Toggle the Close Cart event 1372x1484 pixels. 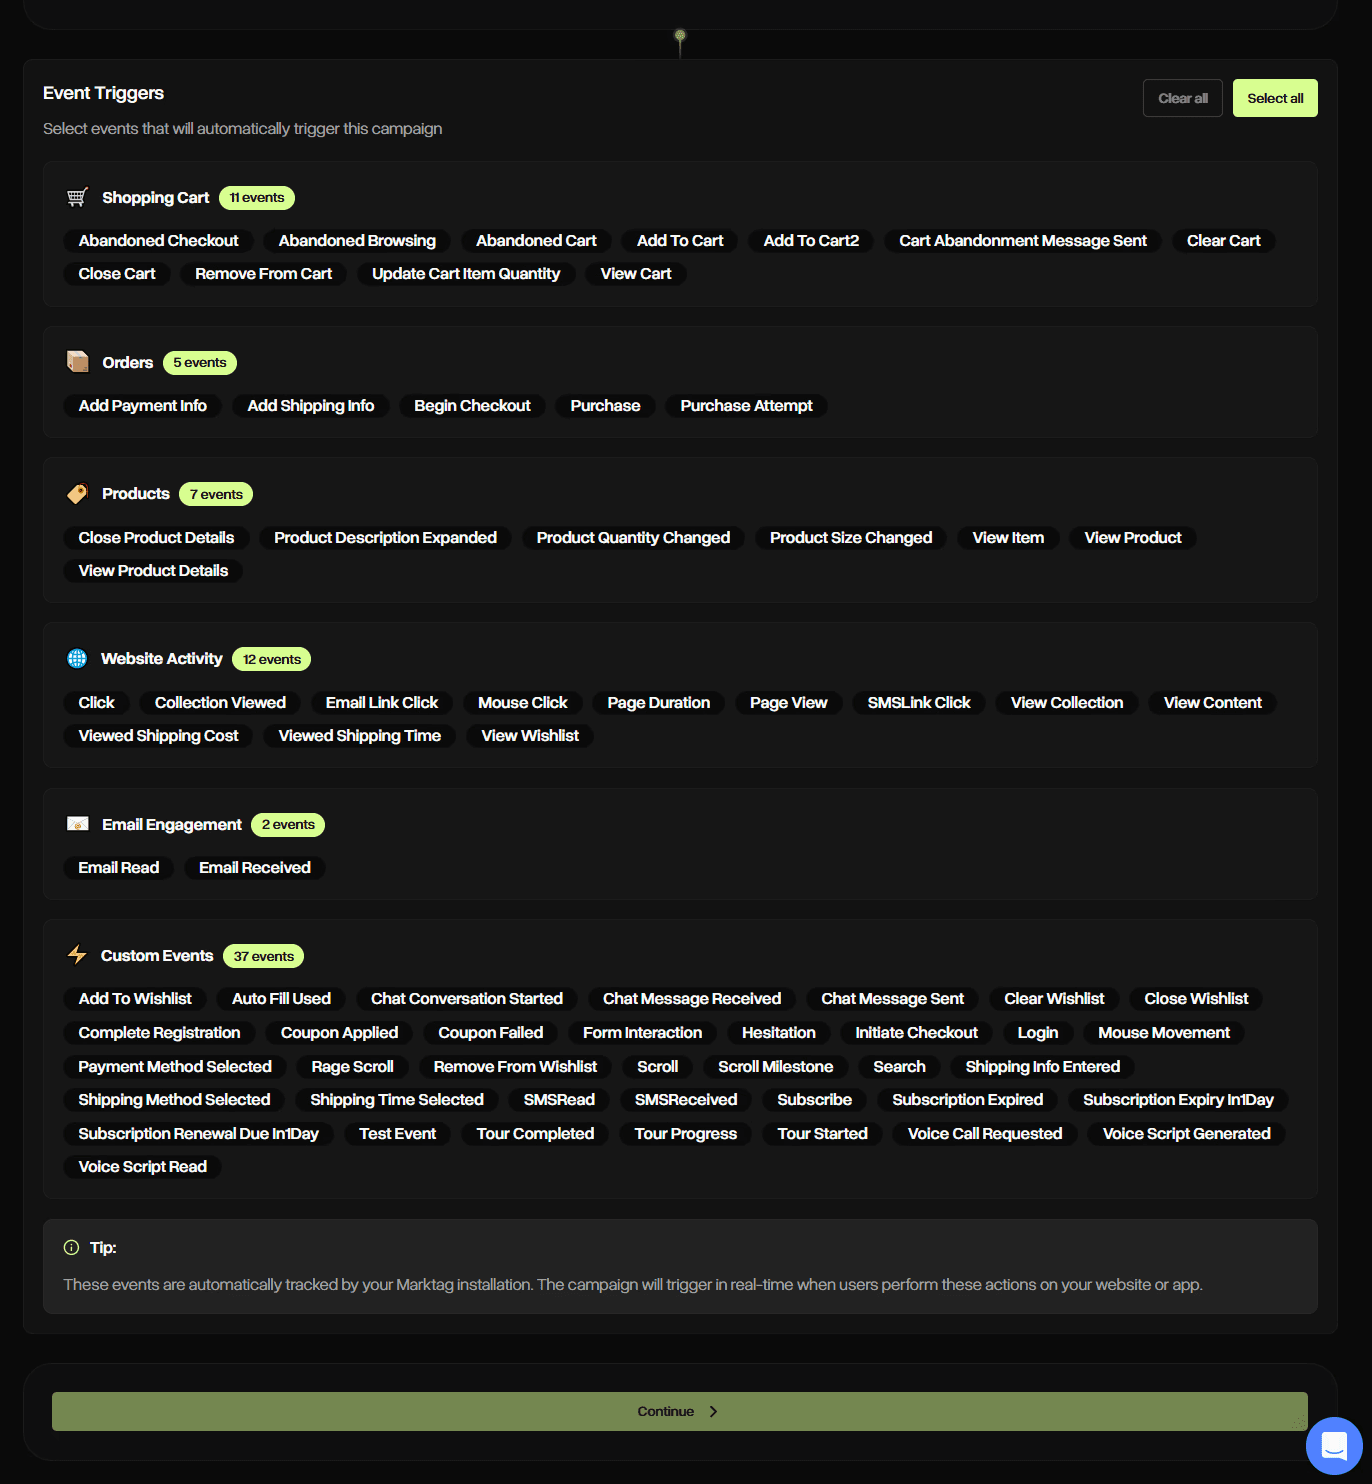point(117,274)
